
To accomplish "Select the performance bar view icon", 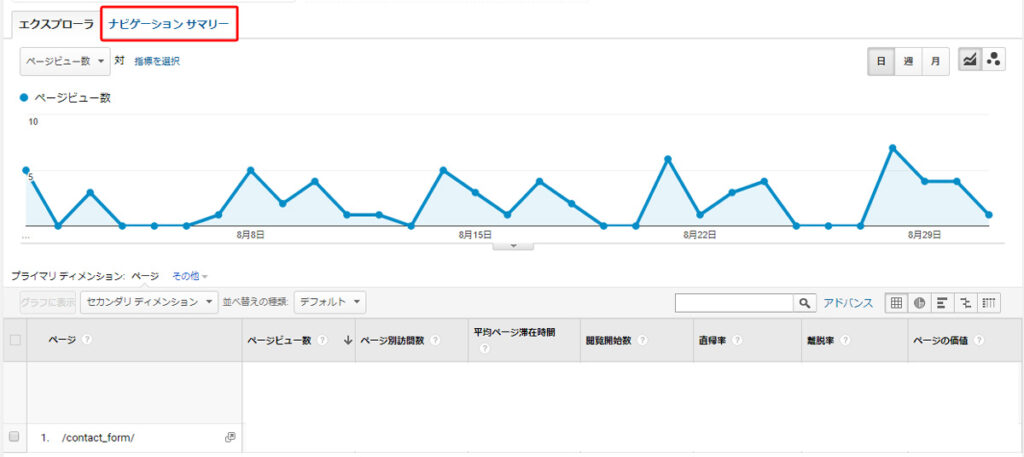I will tap(942, 302).
